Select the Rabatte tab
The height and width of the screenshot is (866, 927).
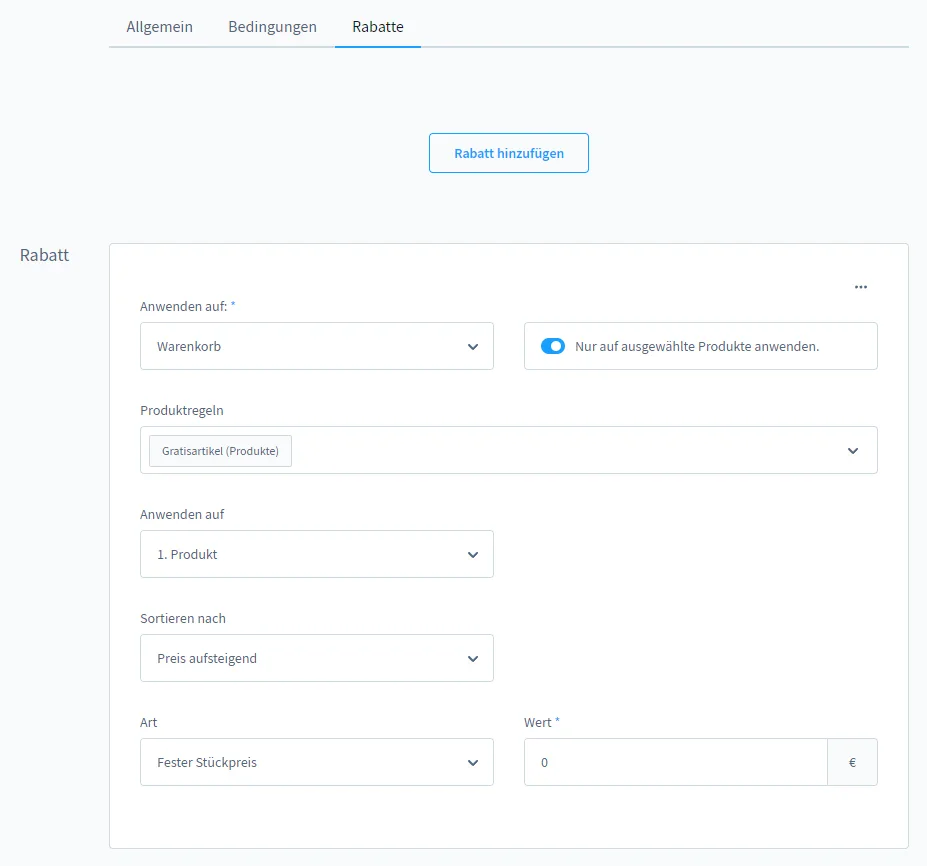(x=378, y=27)
